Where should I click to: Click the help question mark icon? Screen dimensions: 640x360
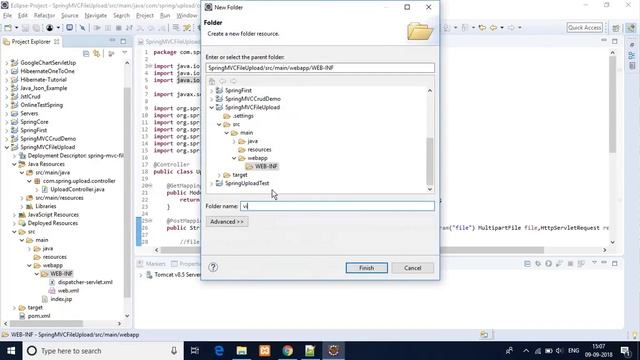coord(213,267)
